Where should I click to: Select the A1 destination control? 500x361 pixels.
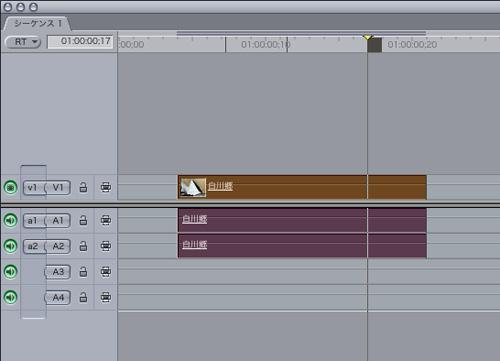tap(58, 221)
